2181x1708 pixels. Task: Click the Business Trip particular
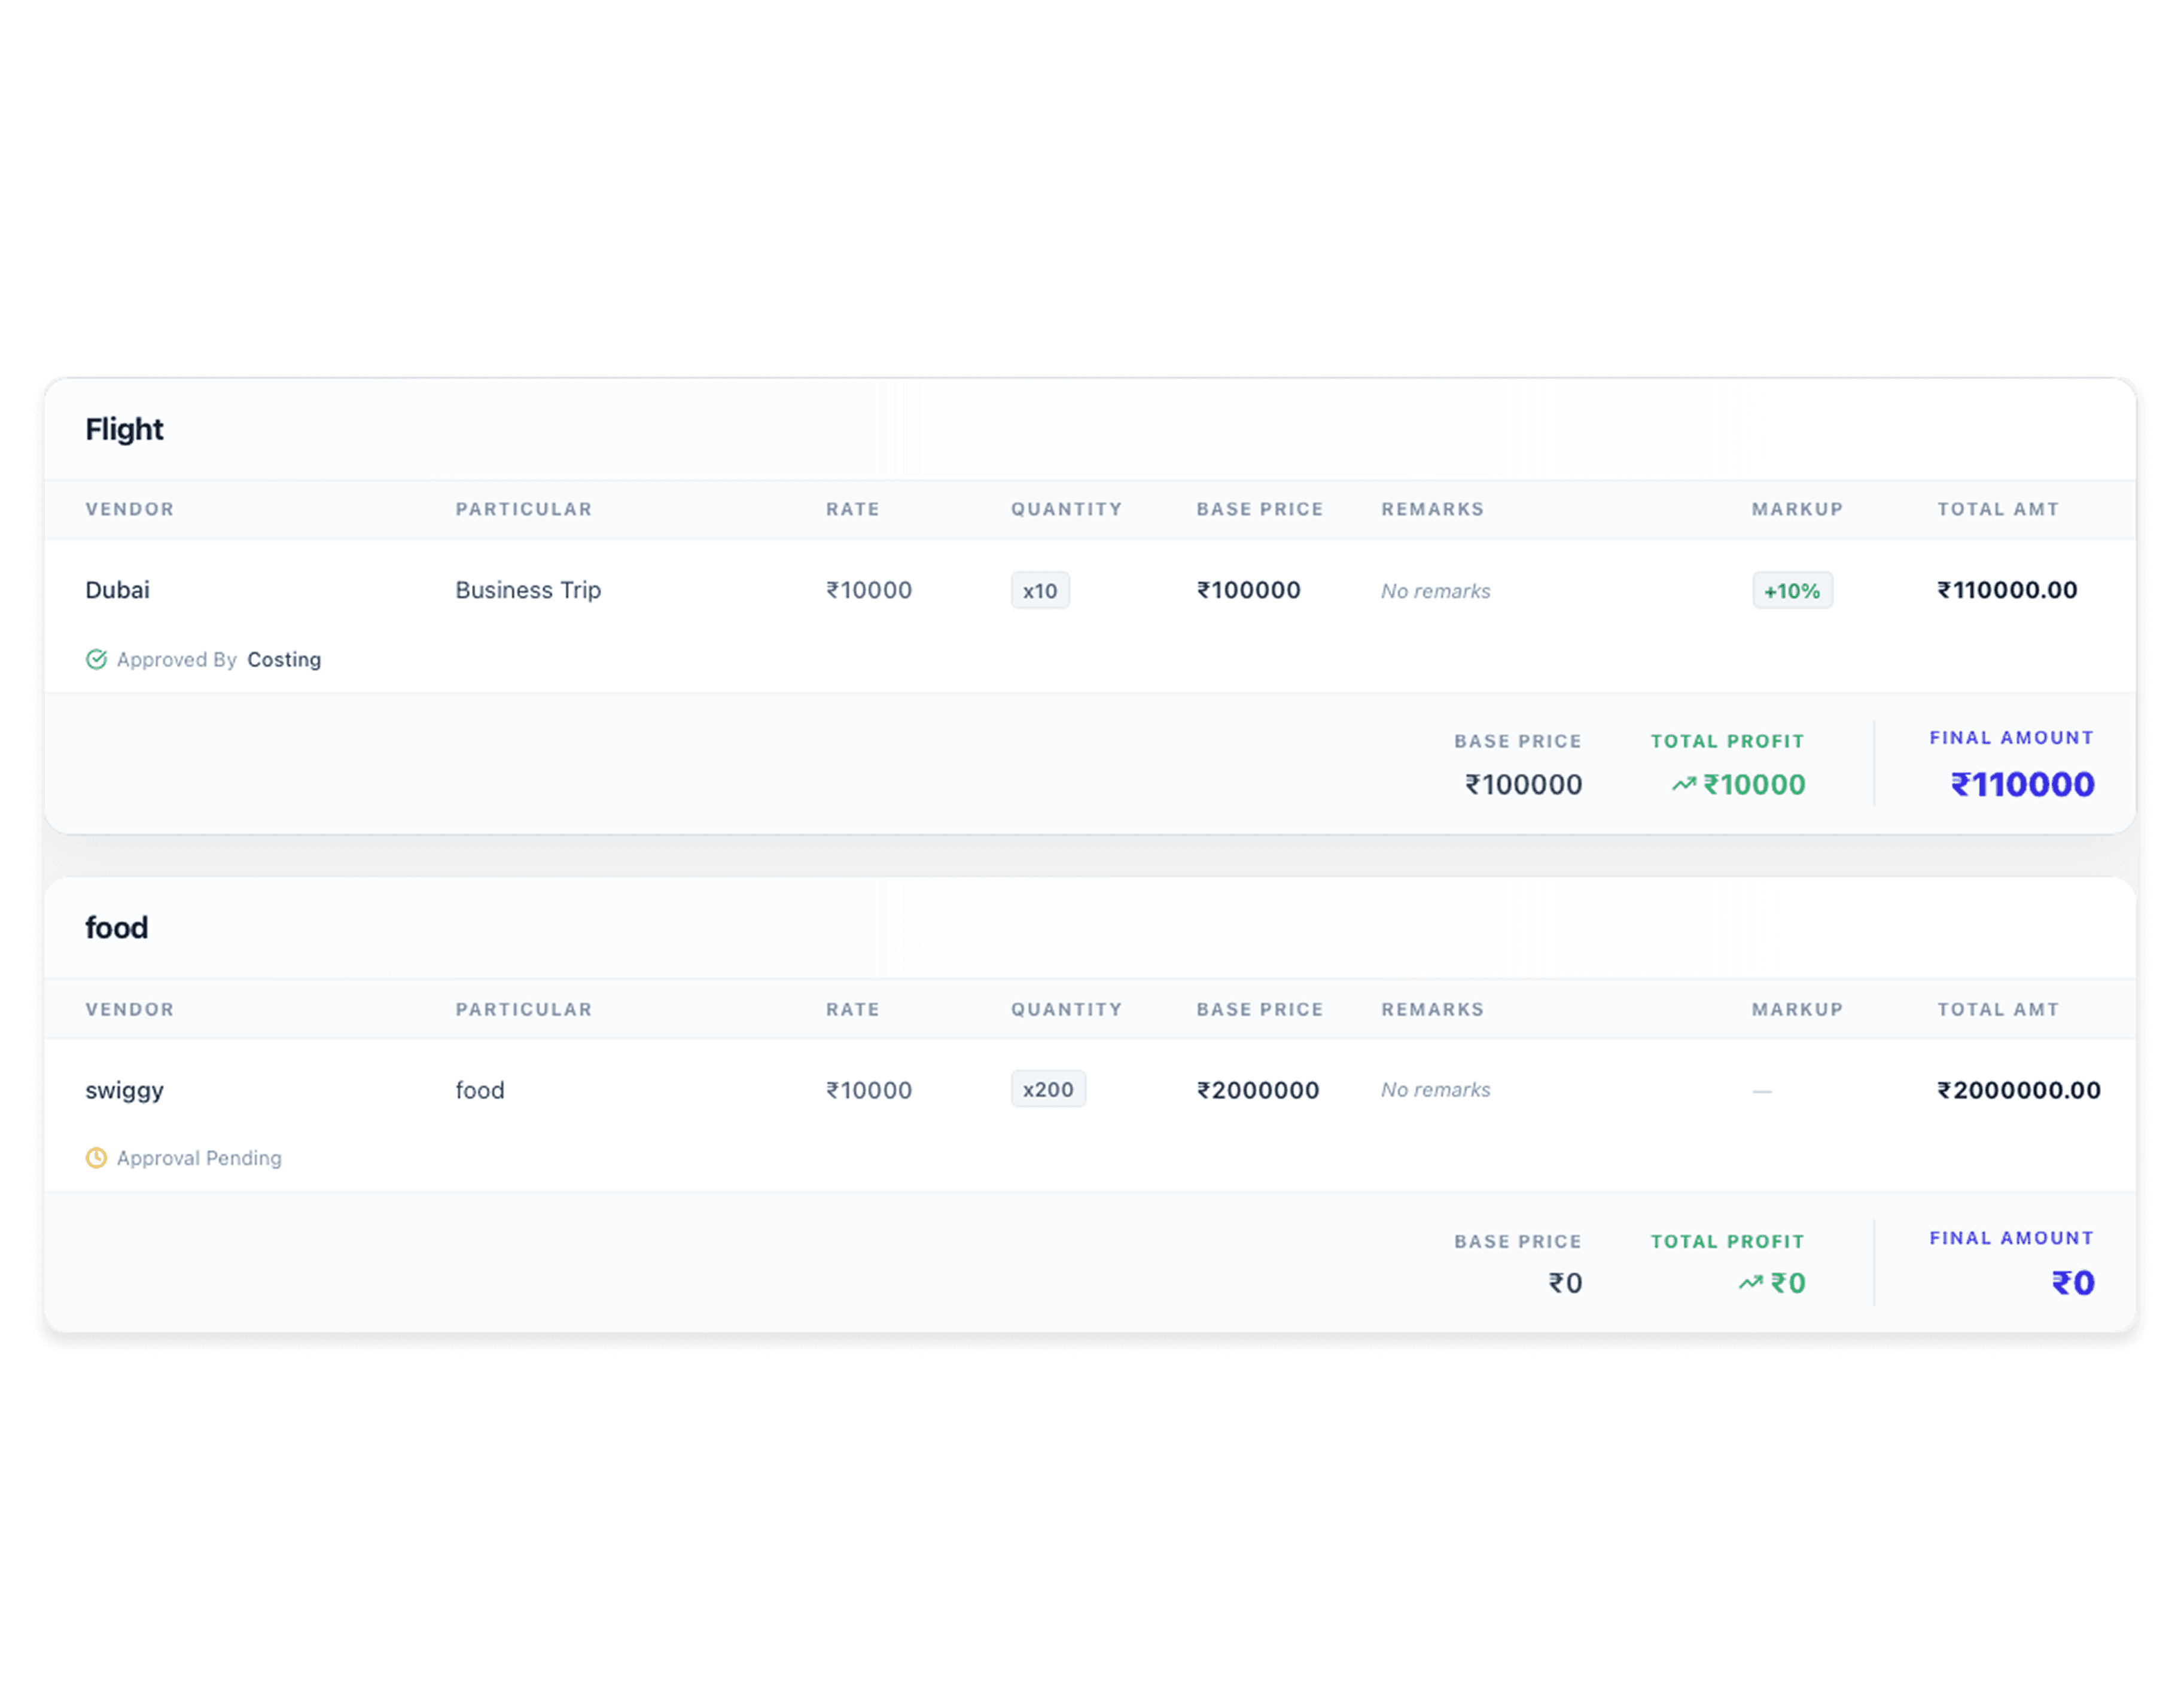(x=528, y=590)
